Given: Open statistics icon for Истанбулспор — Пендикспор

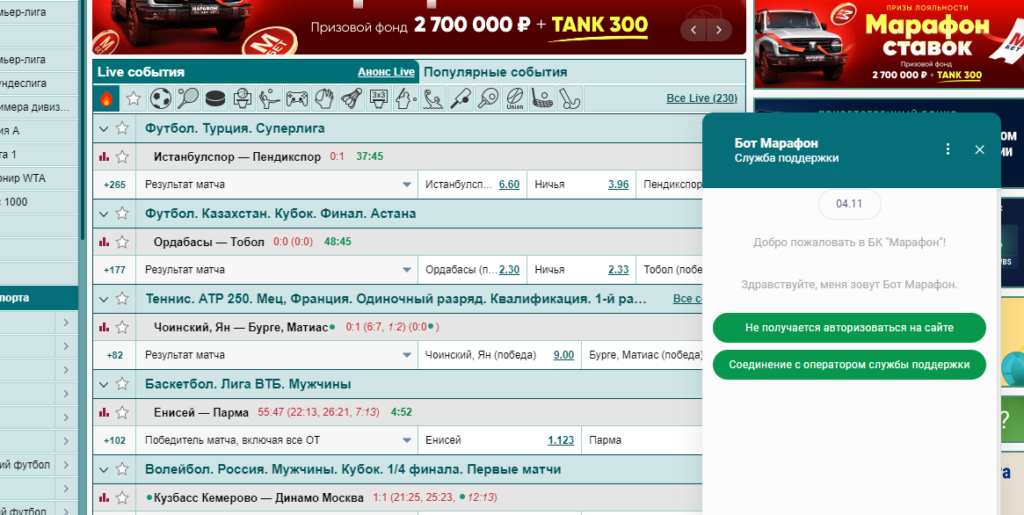Looking at the screenshot, I should [x=104, y=157].
